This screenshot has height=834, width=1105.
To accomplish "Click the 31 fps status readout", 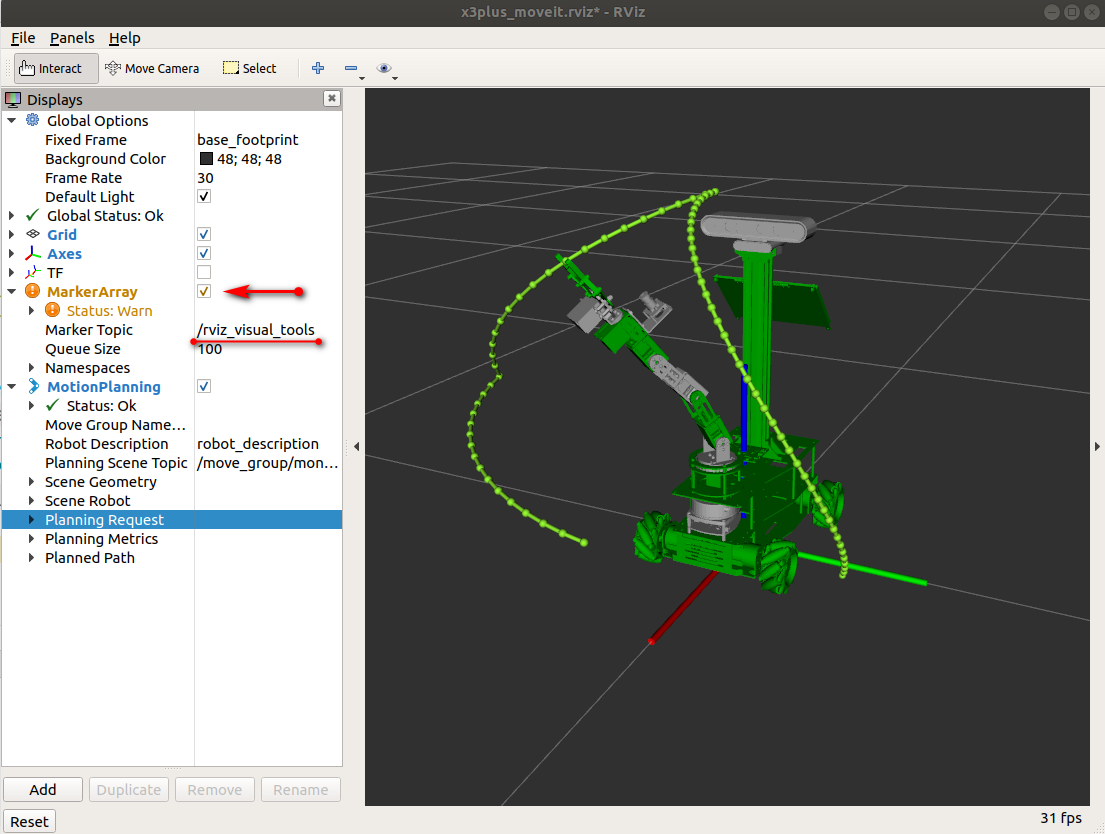I will point(1061,818).
